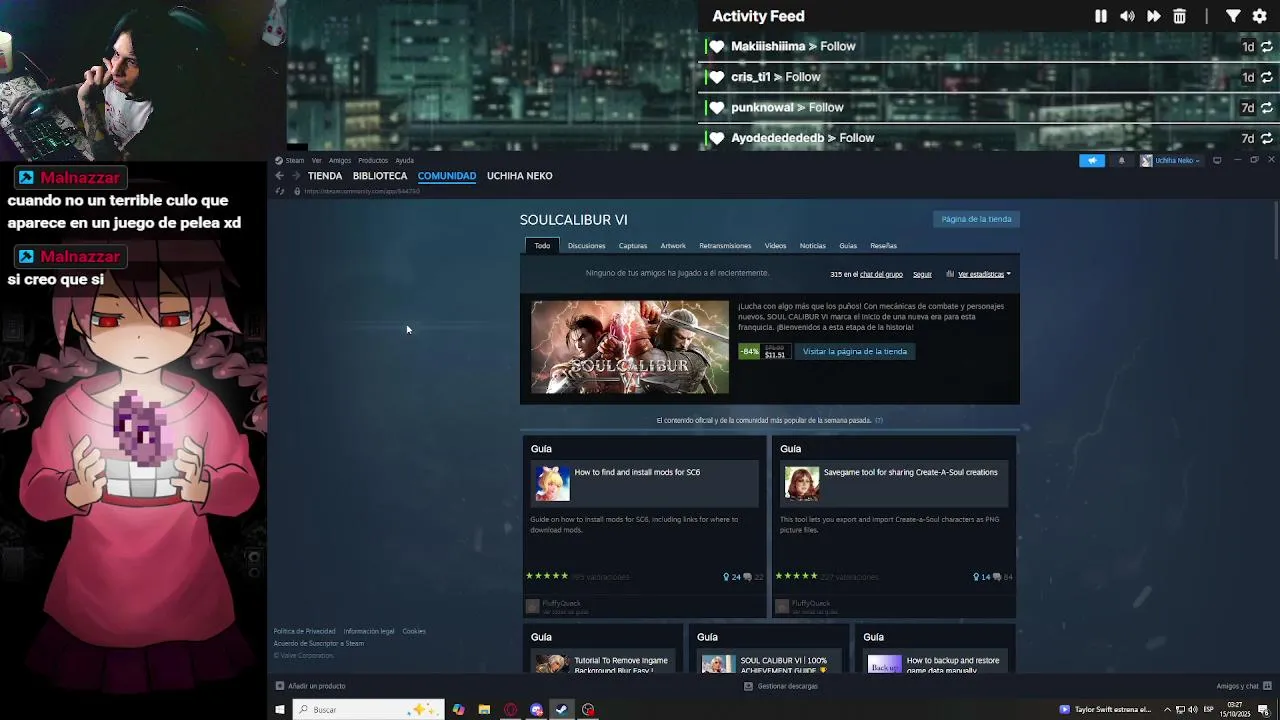This screenshot has height=720, width=1280.
Task: Click the Savegame tool guide thumbnail
Action: (x=802, y=484)
